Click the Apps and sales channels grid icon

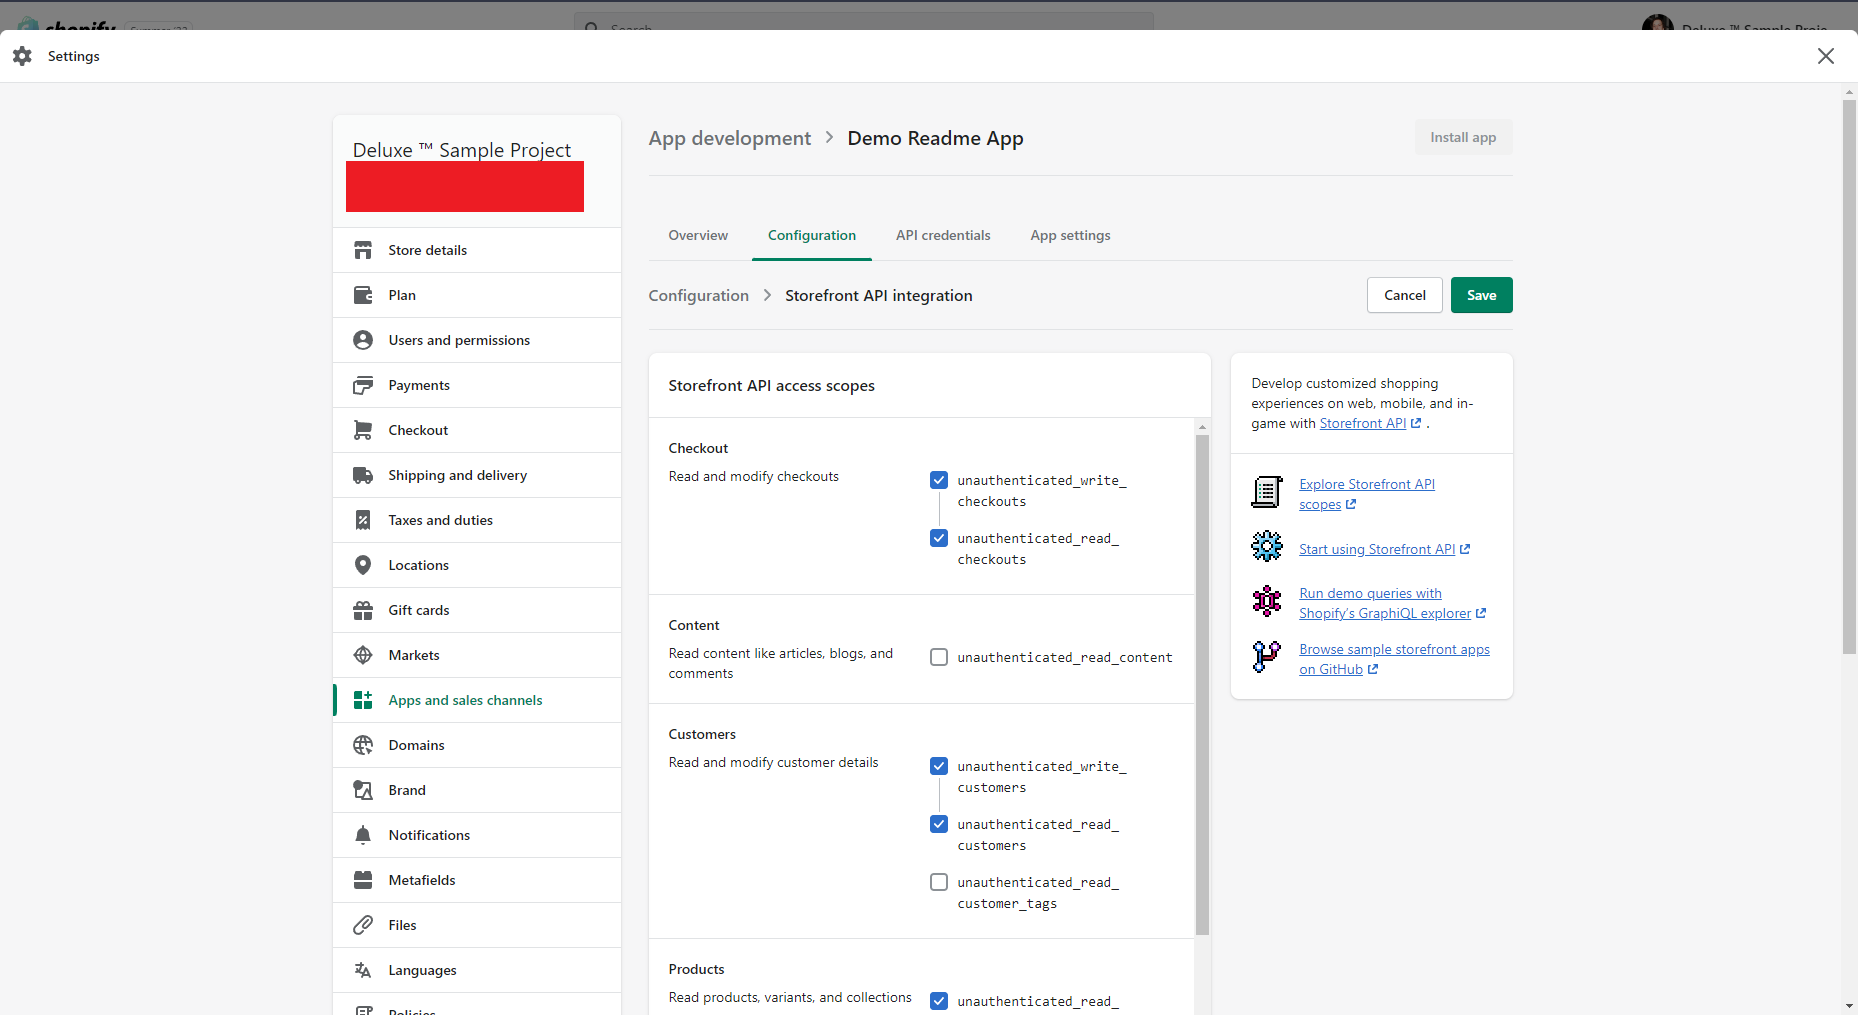coord(363,700)
